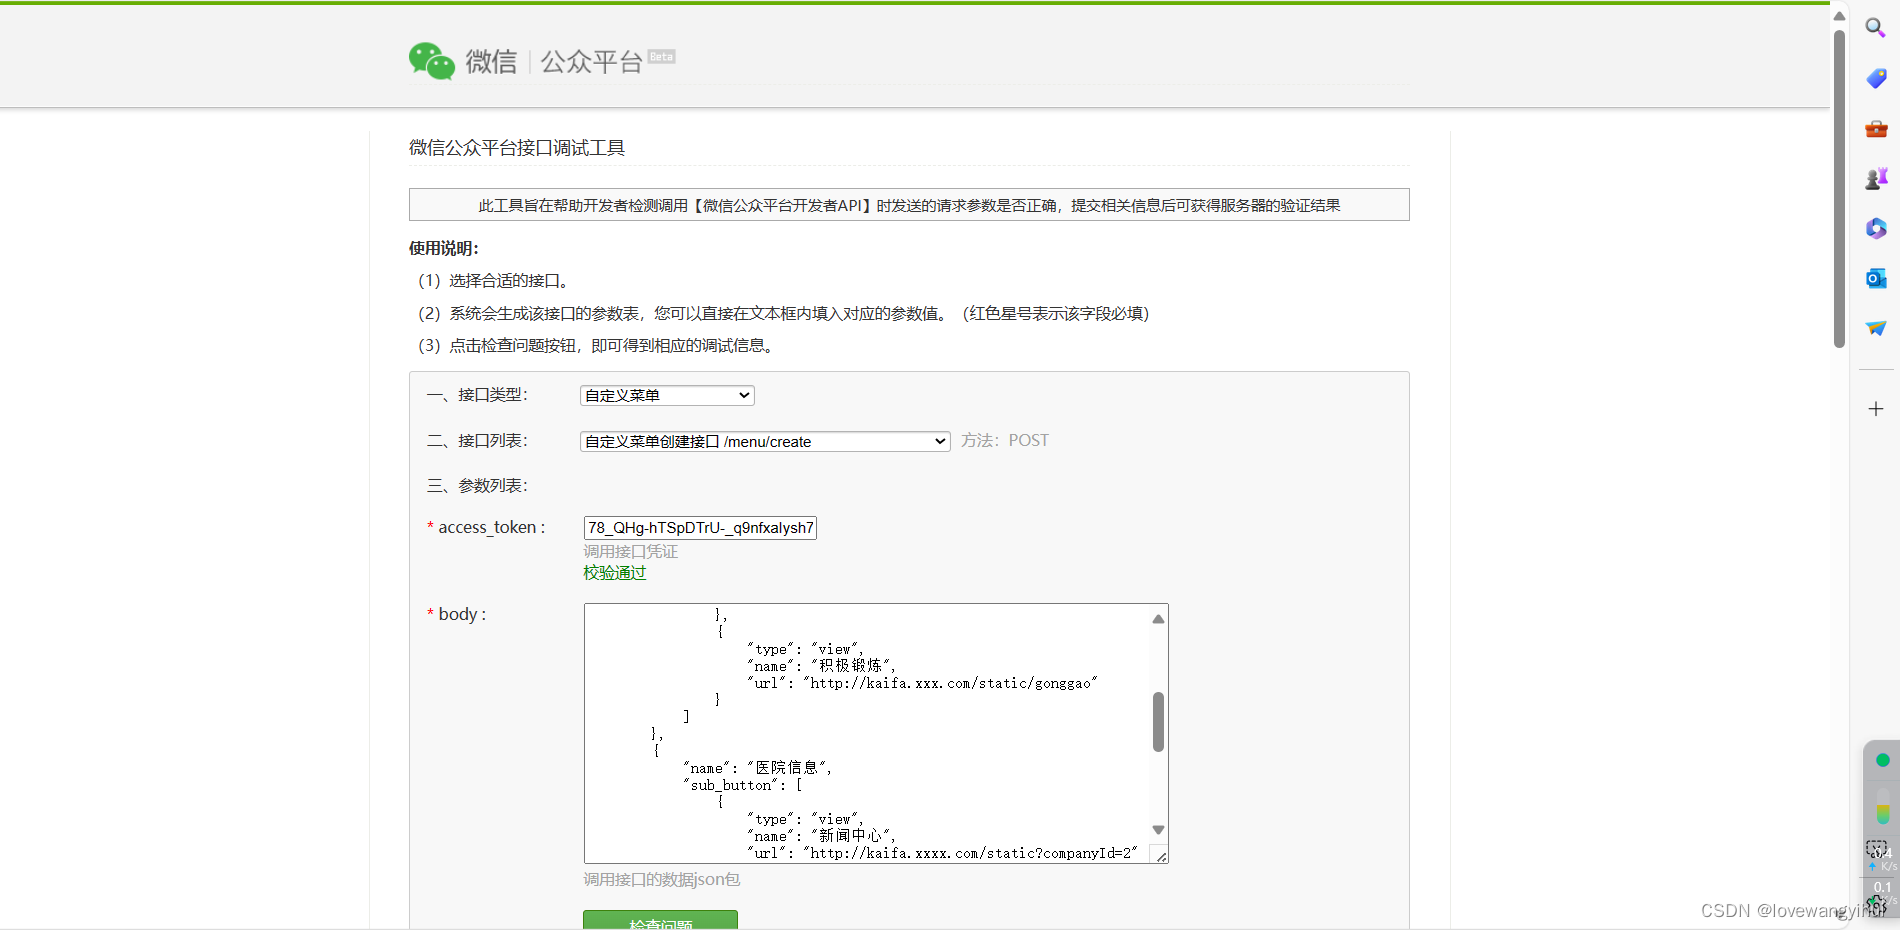Image resolution: width=1900 pixels, height=930 pixels.
Task: Open the paper plane sidebar icon
Action: (1876, 328)
